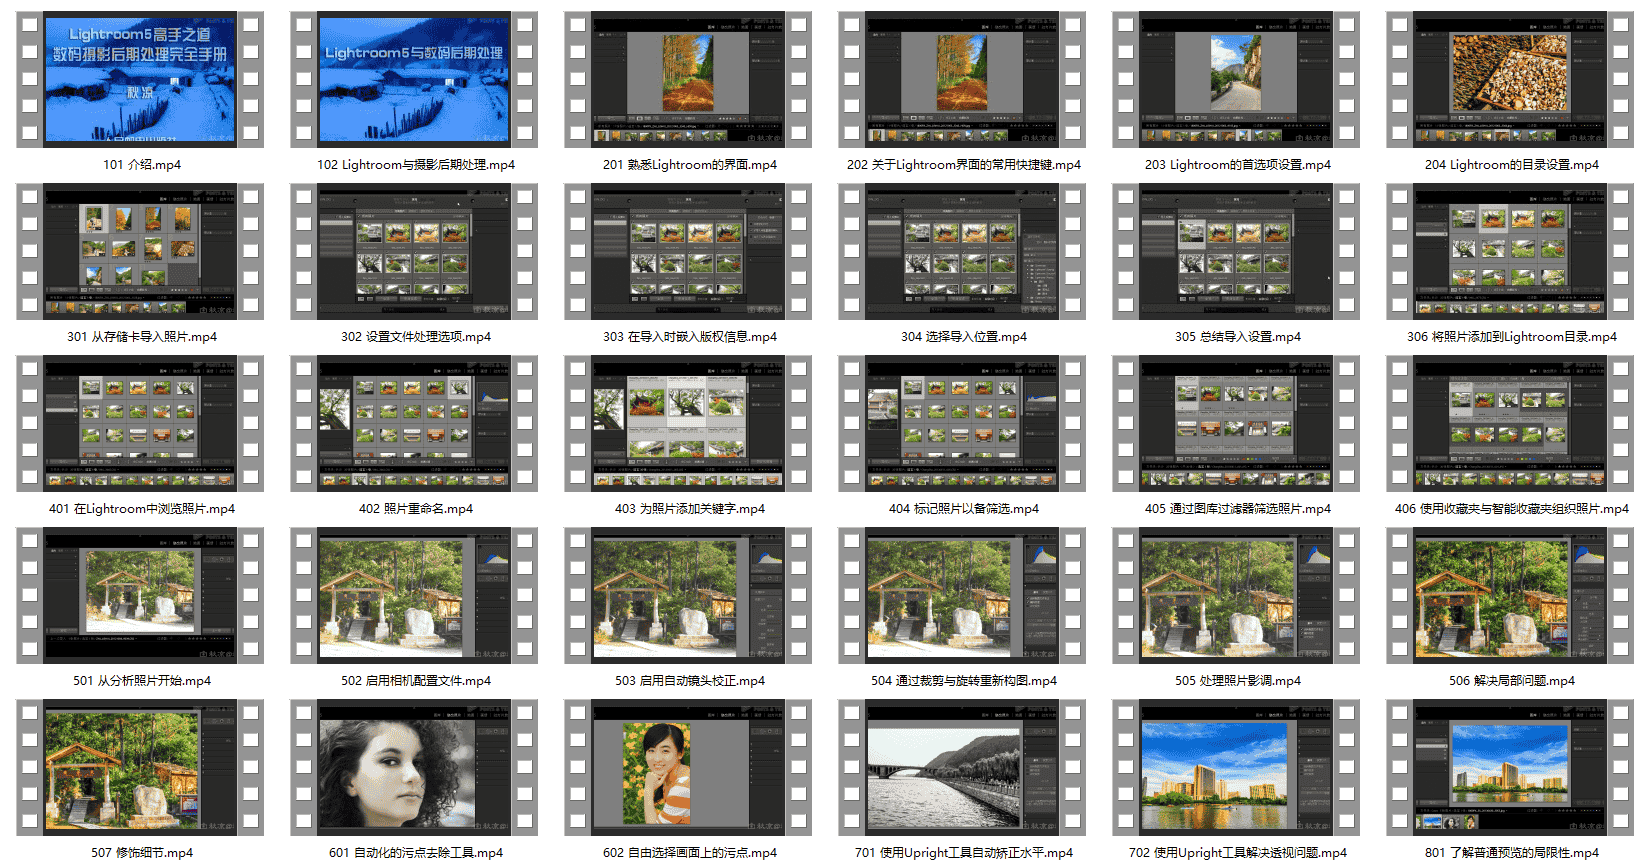Click file name 505 处理照片影调.mp4
1645x862 pixels.
(1237, 681)
